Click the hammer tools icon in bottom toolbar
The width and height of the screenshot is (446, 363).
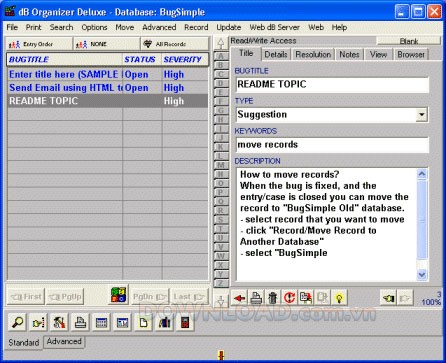59,322
